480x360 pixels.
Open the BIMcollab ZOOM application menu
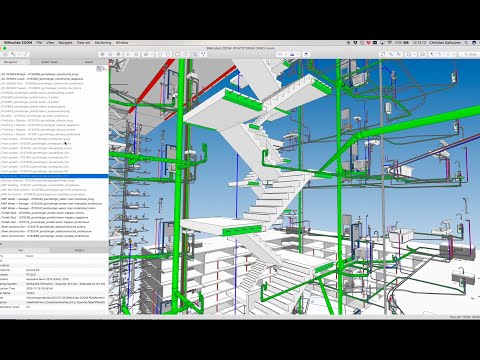(18, 43)
